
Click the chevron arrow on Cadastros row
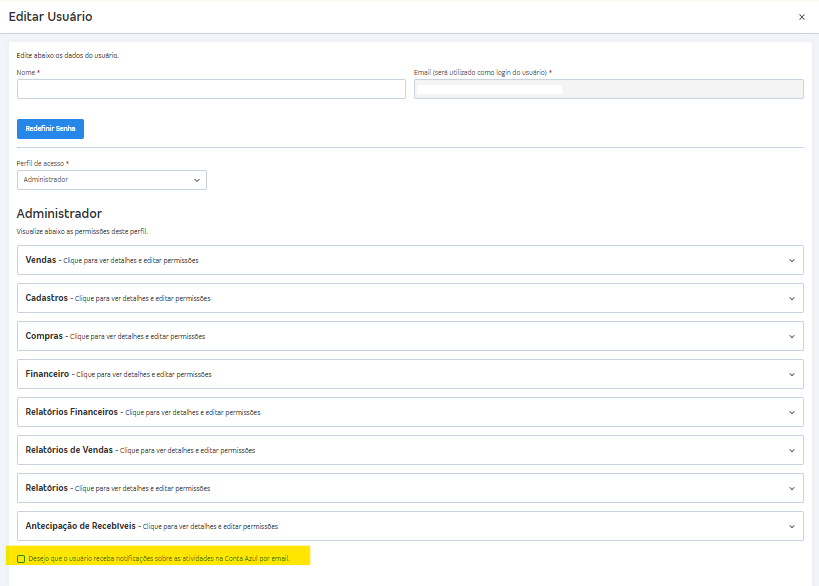(x=792, y=298)
